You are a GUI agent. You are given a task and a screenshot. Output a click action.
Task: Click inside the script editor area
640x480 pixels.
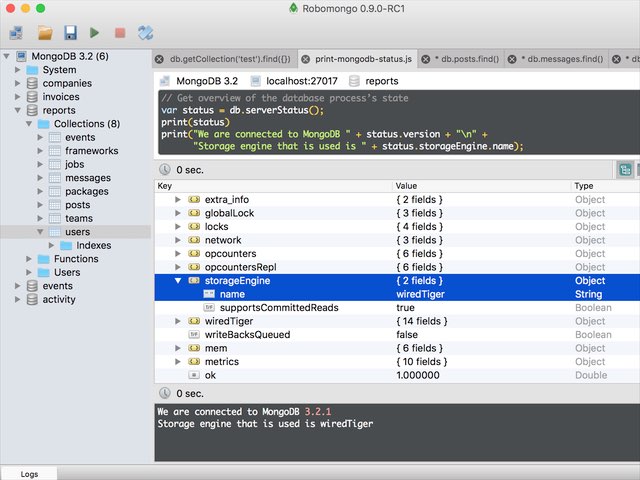[x=398, y=122]
